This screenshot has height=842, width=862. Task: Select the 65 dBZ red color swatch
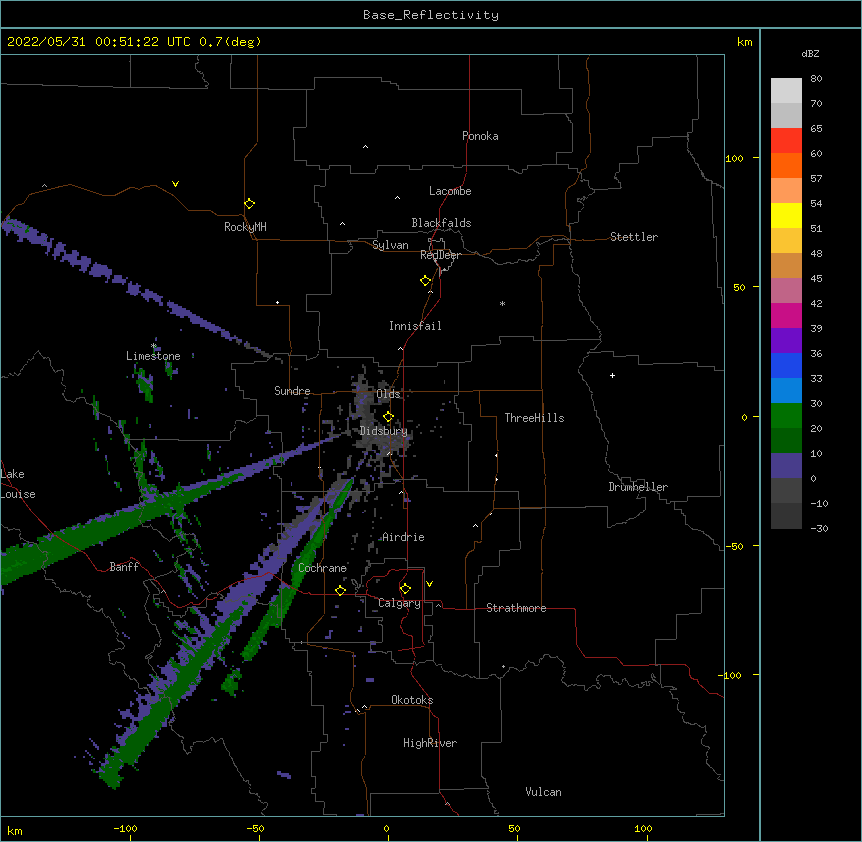coord(786,141)
